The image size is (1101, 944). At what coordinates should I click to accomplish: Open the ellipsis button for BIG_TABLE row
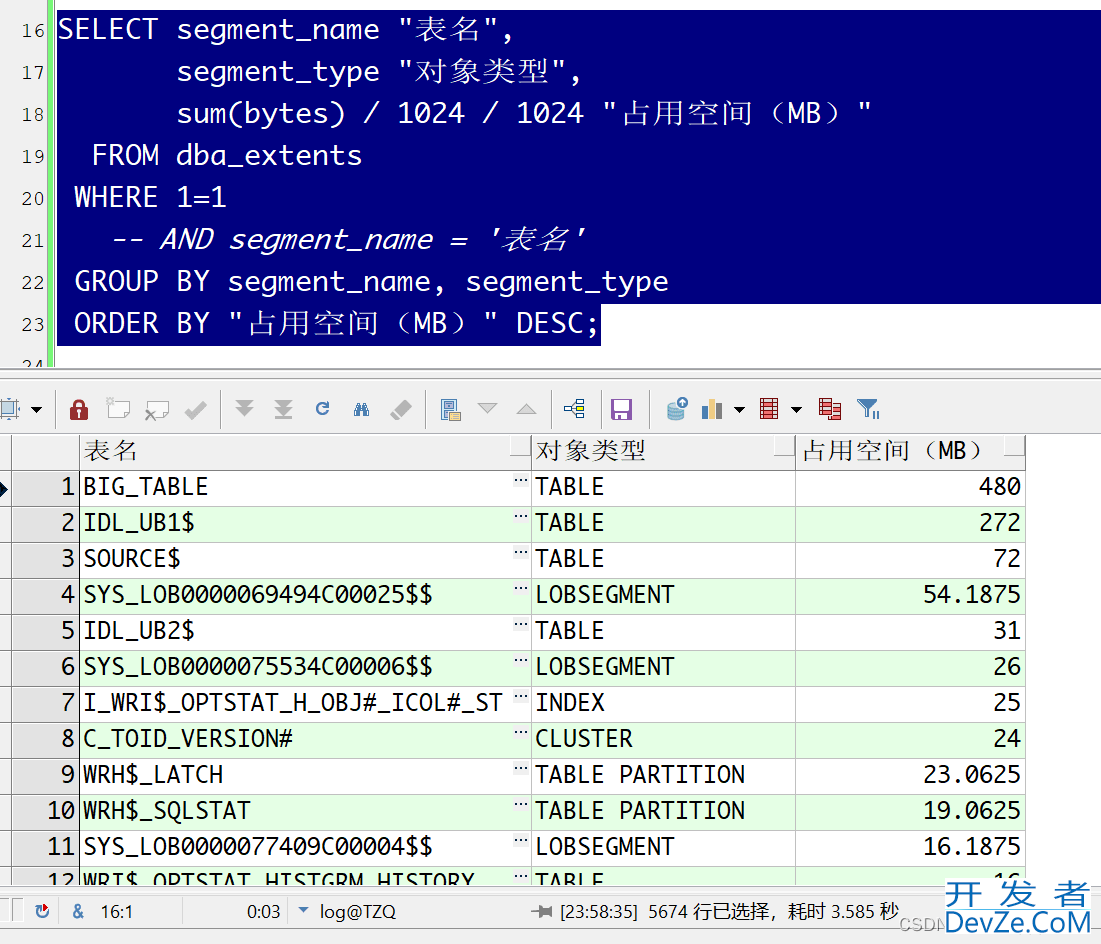coord(520,481)
